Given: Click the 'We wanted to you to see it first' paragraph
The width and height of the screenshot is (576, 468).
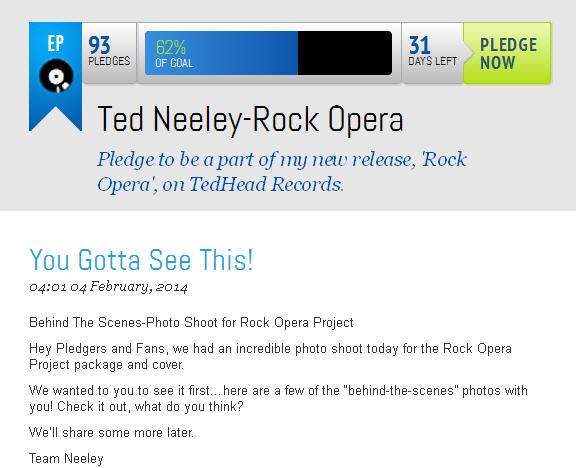Looking at the screenshot, I should pos(278,398).
